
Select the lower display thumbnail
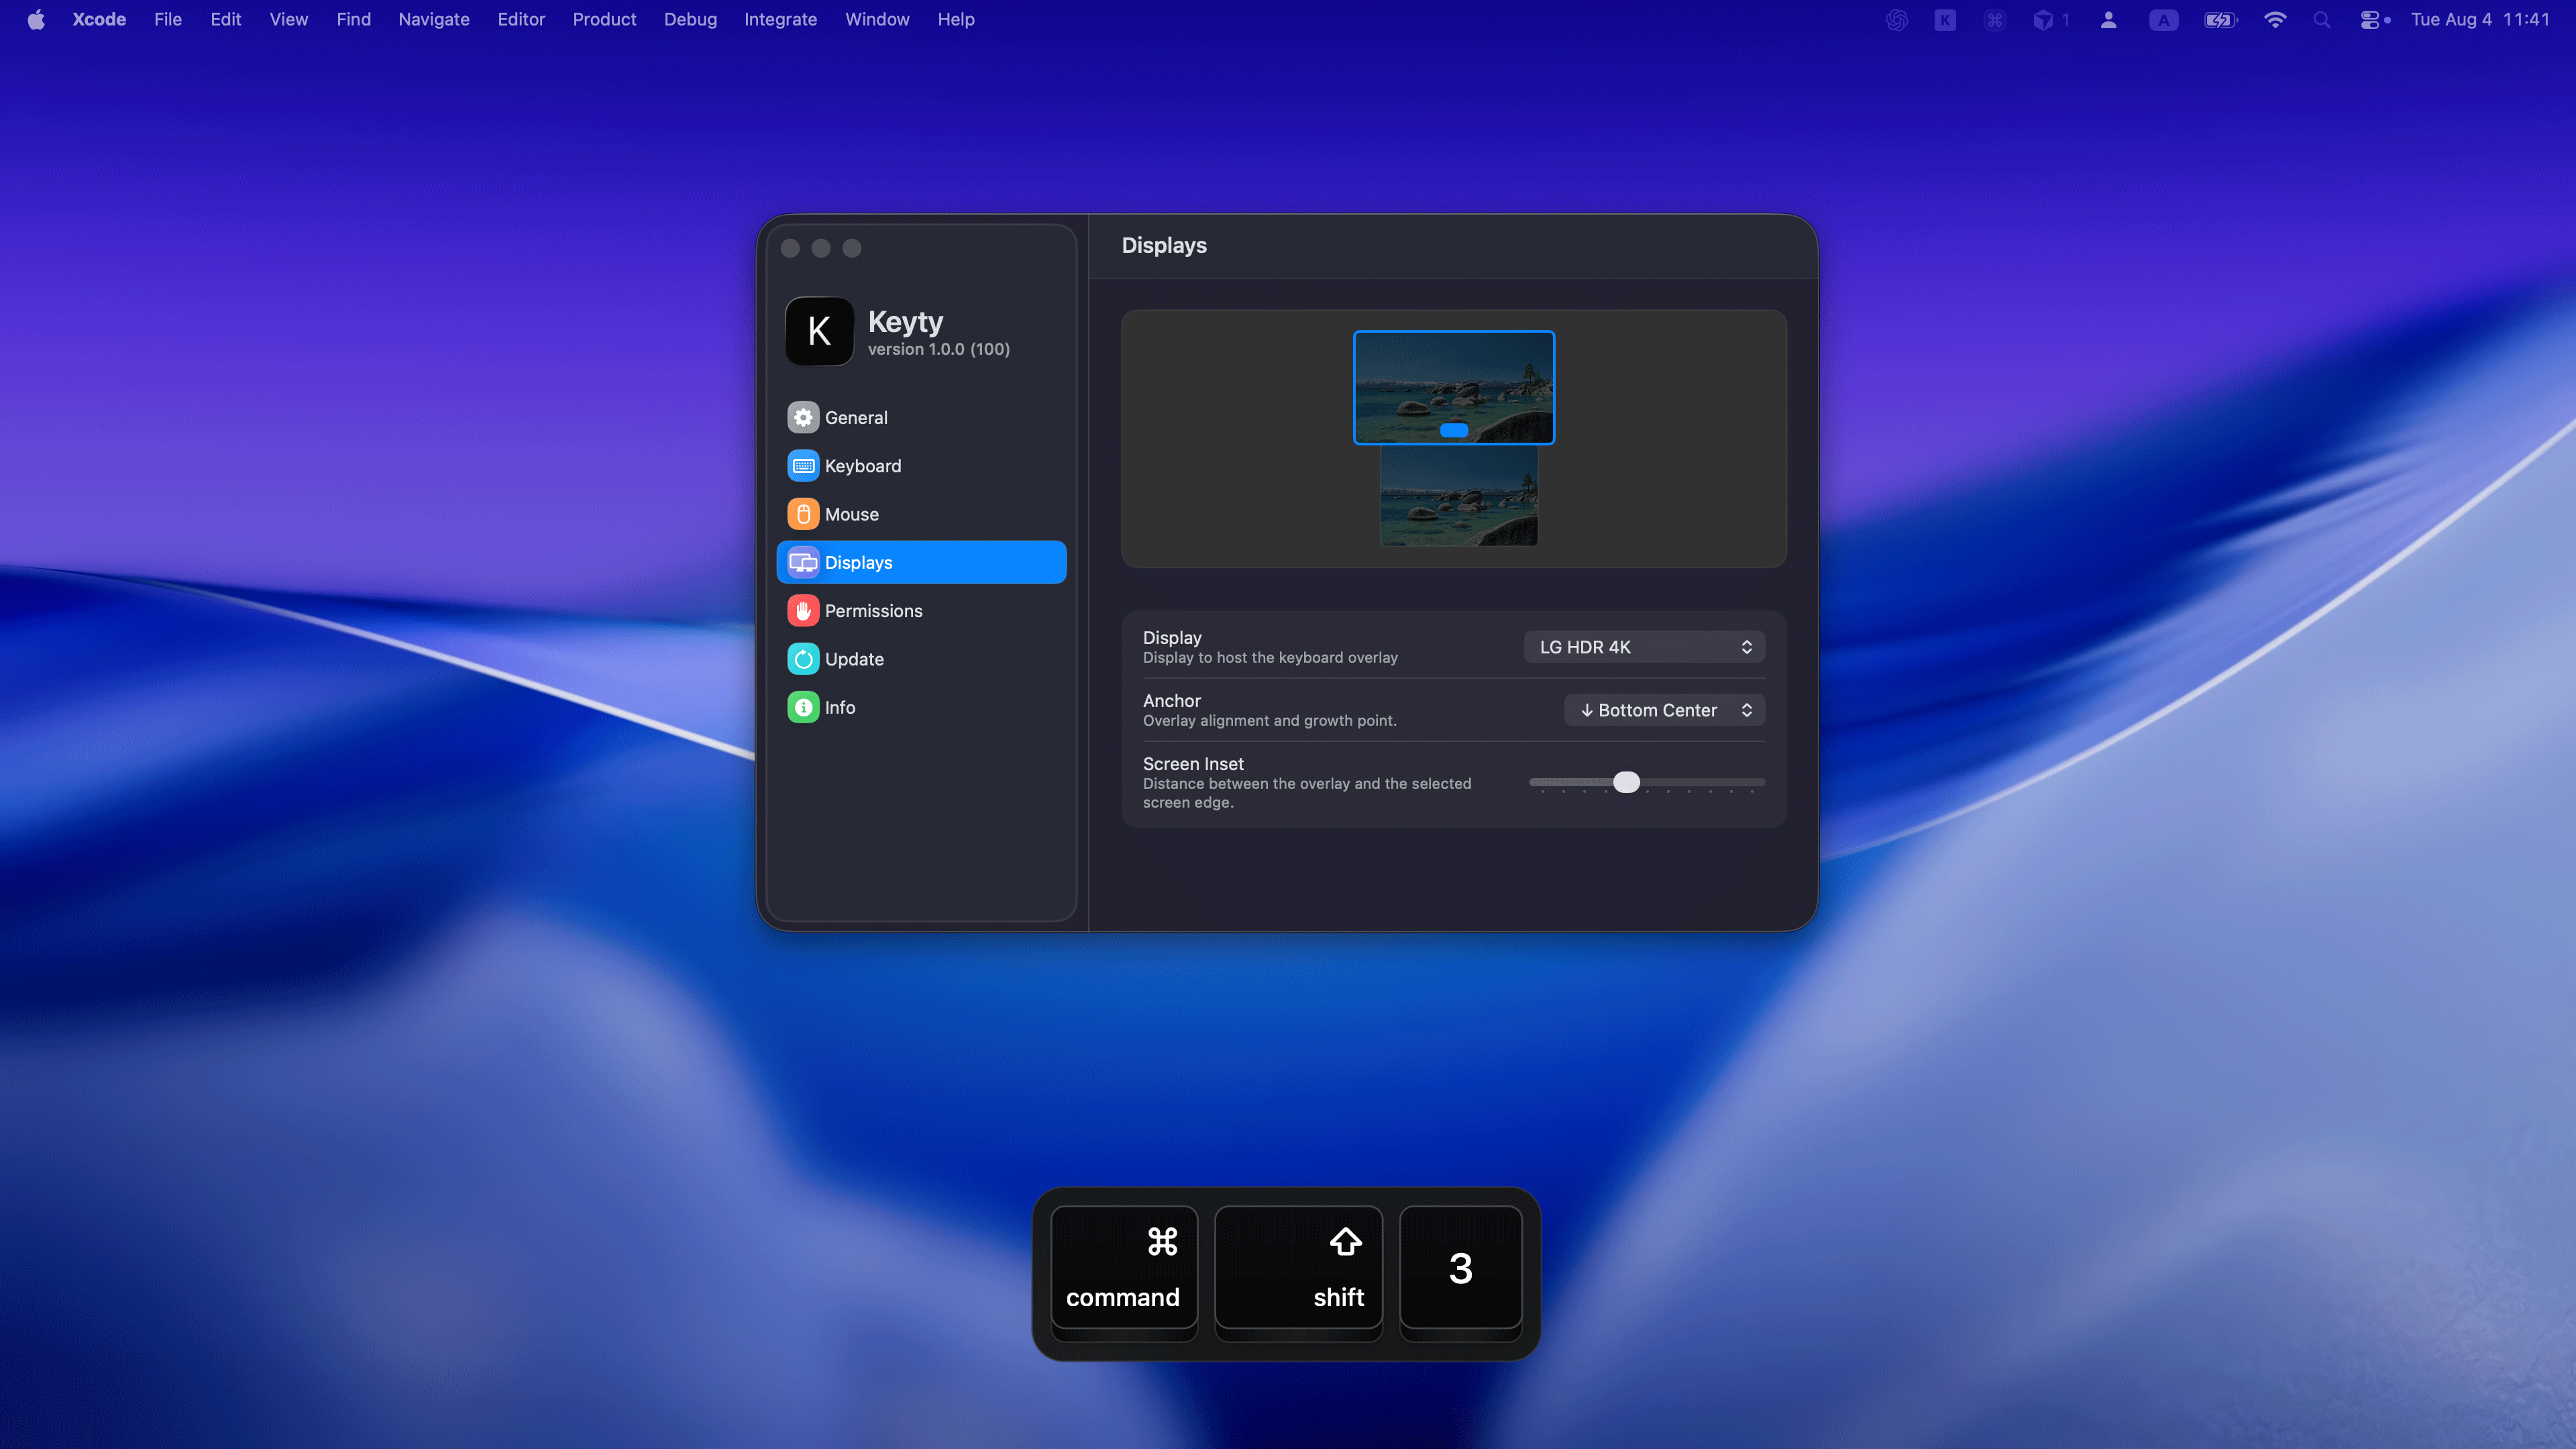(x=1459, y=496)
